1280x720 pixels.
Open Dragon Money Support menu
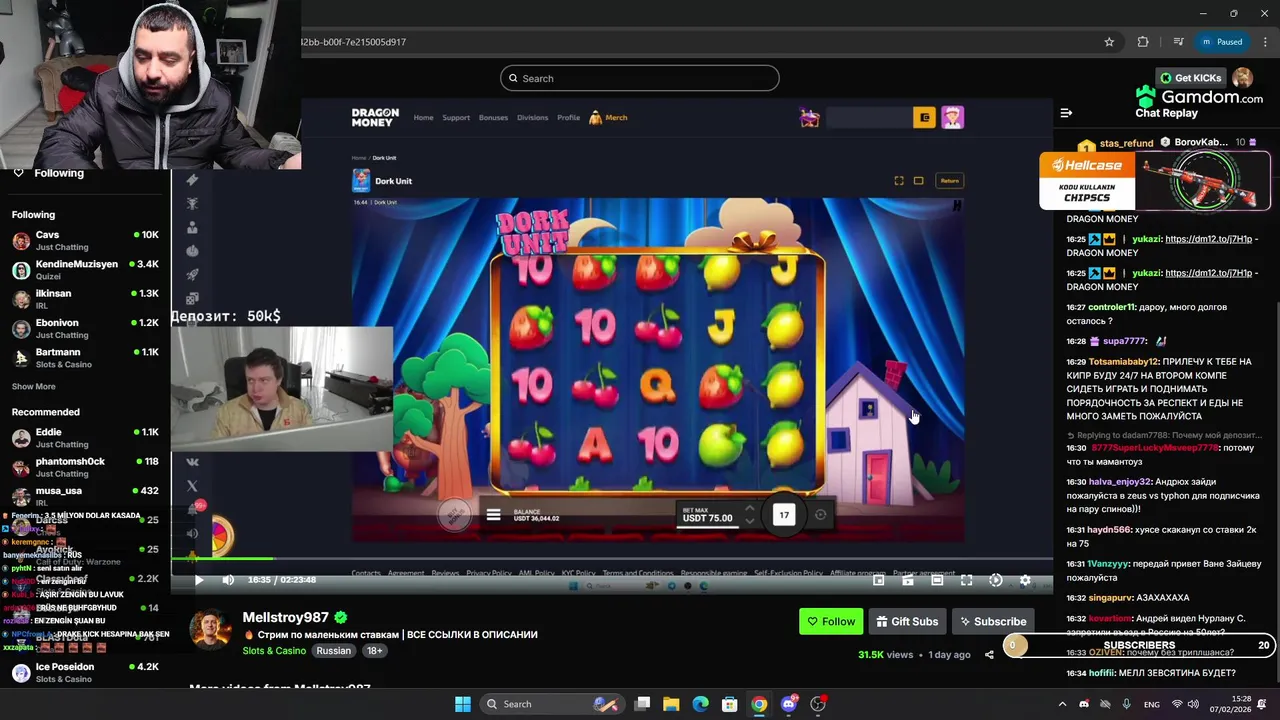456,118
